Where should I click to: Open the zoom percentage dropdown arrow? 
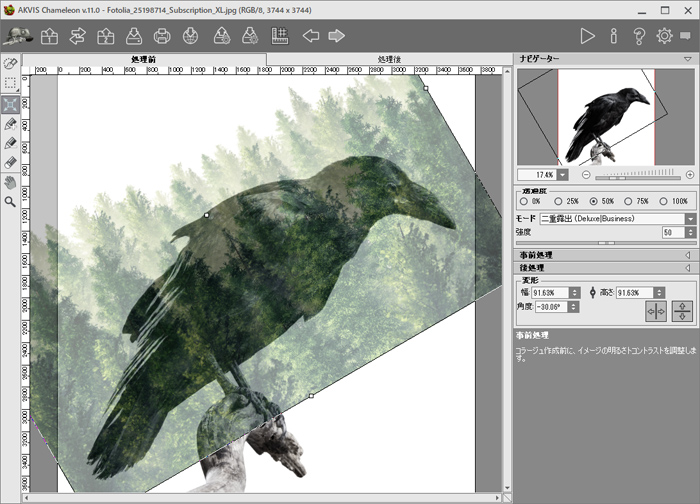563,175
